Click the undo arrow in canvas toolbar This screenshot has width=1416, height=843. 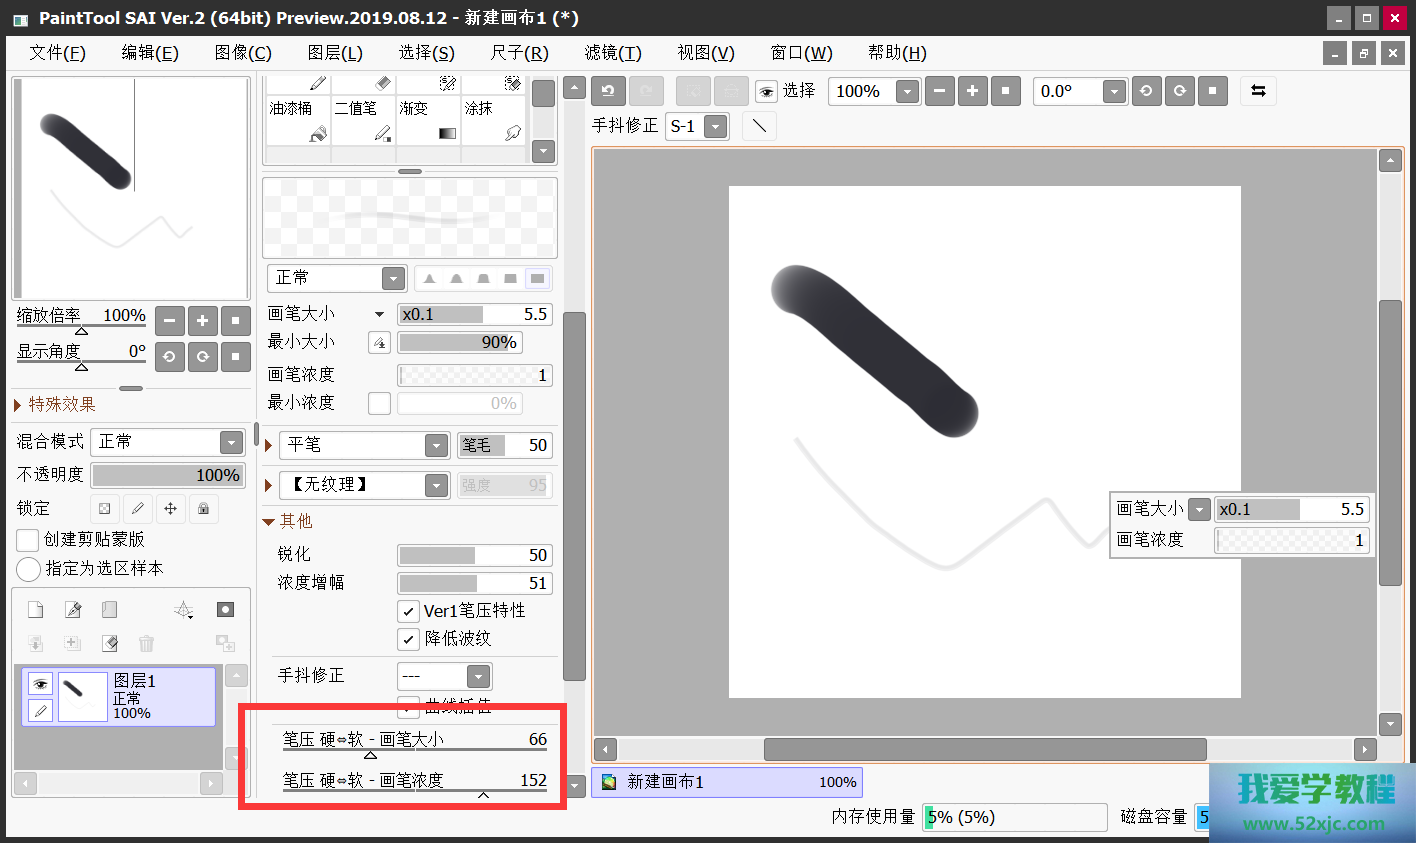(x=607, y=91)
